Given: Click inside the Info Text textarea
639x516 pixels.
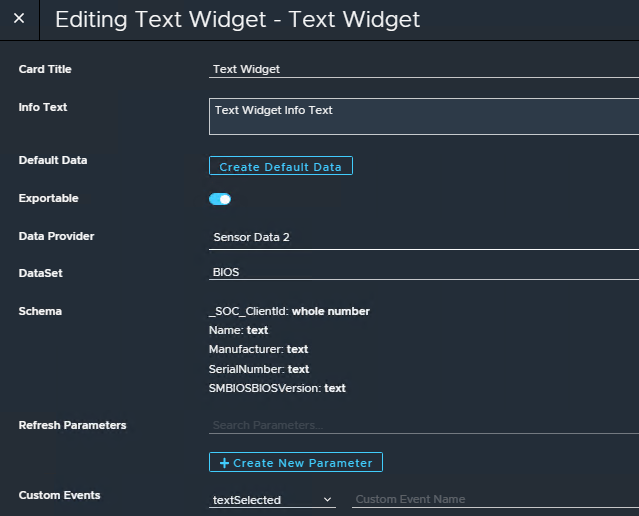Looking at the screenshot, I should (424, 117).
